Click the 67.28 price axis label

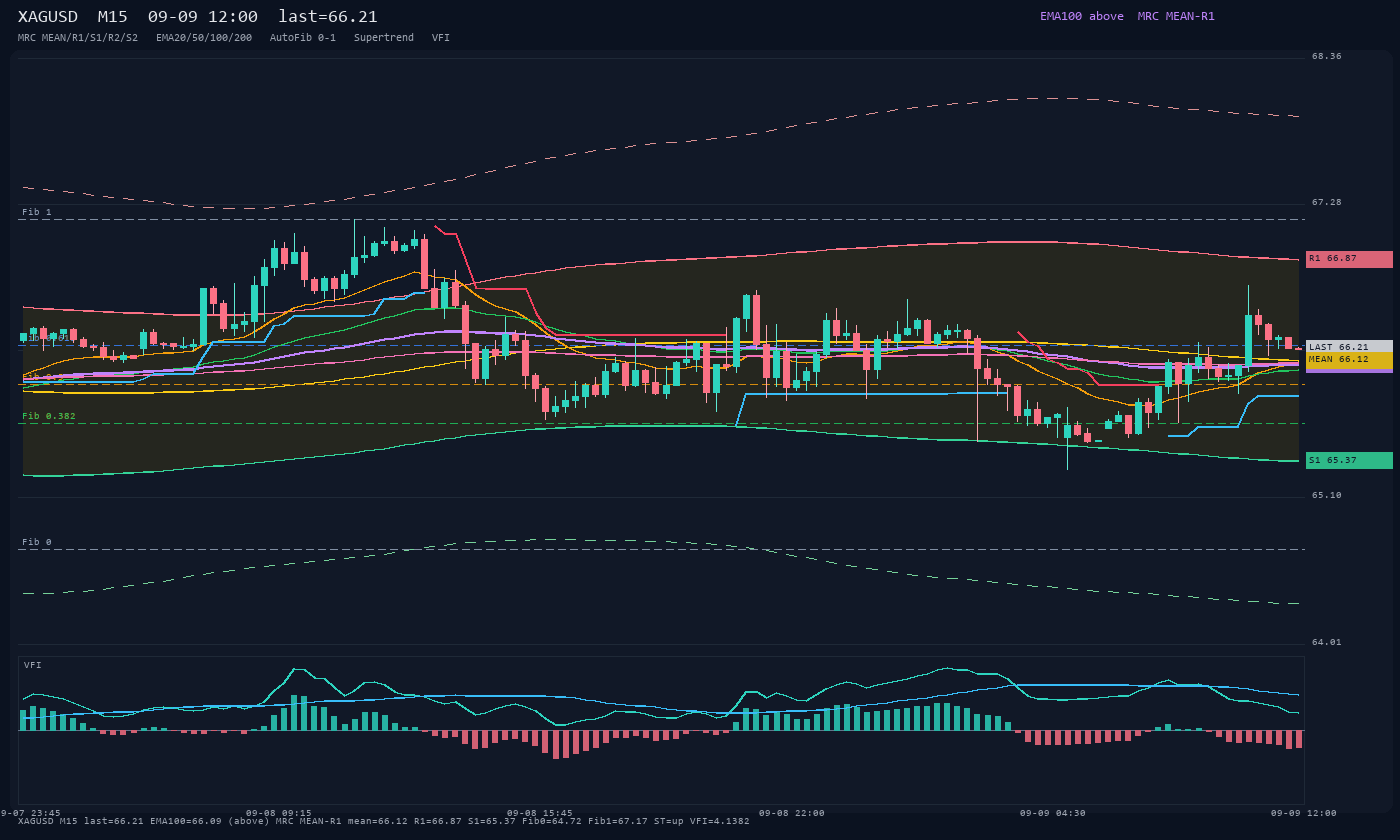(x=1327, y=203)
